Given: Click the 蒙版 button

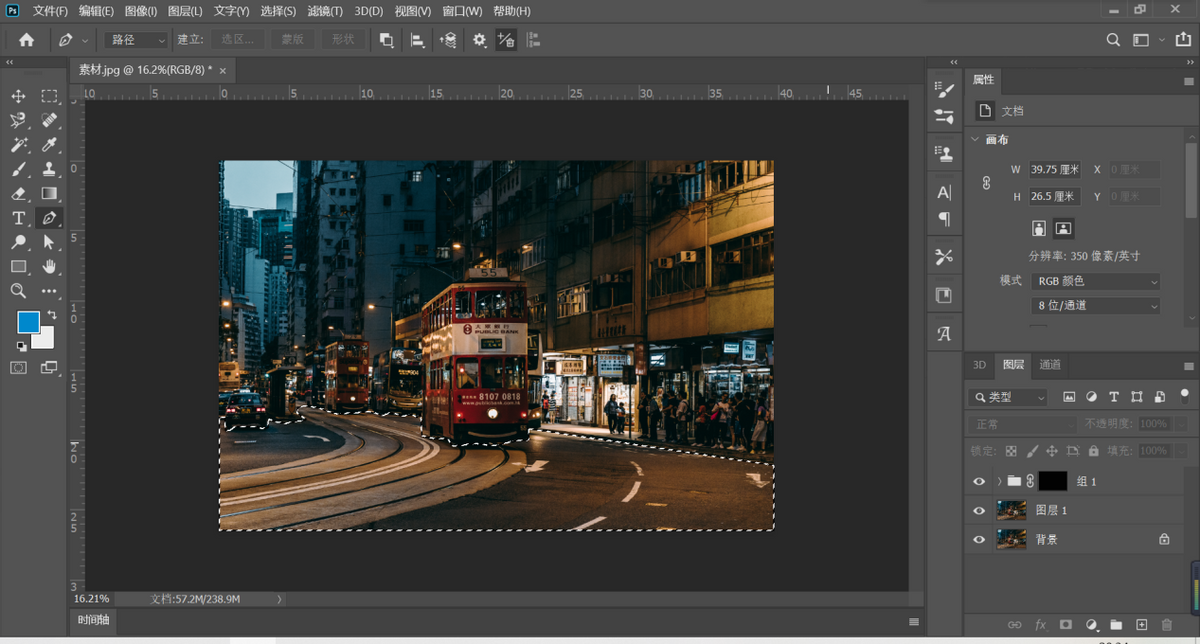Looking at the screenshot, I should pos(292,40).
